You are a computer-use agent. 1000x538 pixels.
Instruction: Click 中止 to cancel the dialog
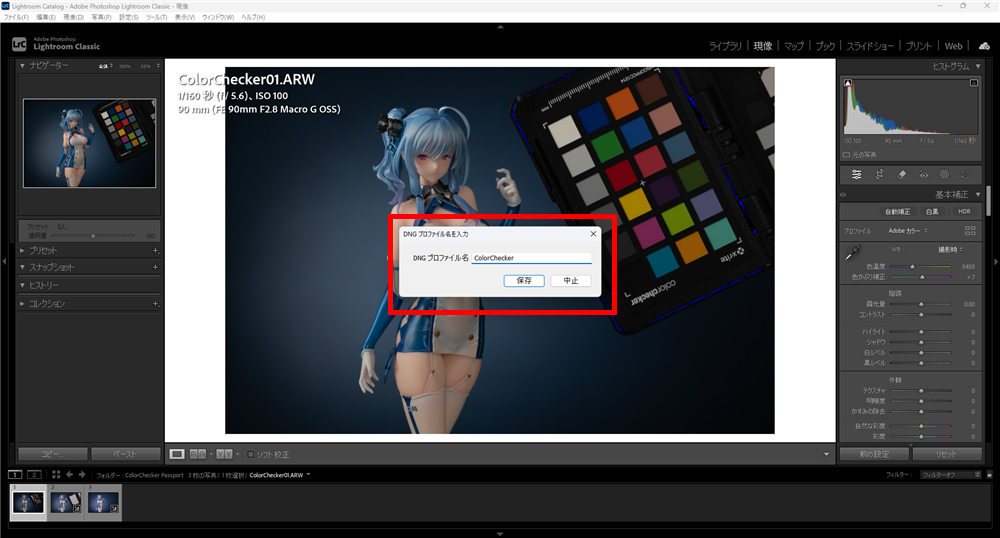point(571,280)
